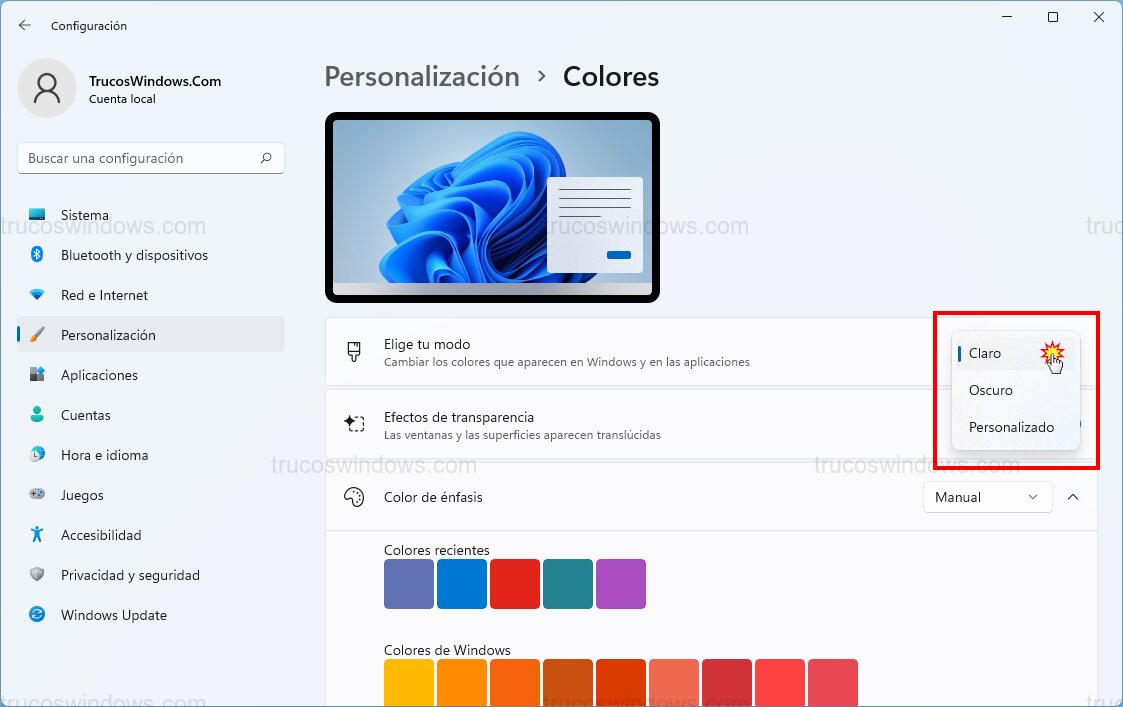Viewport: 1123px width, 707px height.
Task: Select the Oscuro mode option
Action: click(989, 390)
